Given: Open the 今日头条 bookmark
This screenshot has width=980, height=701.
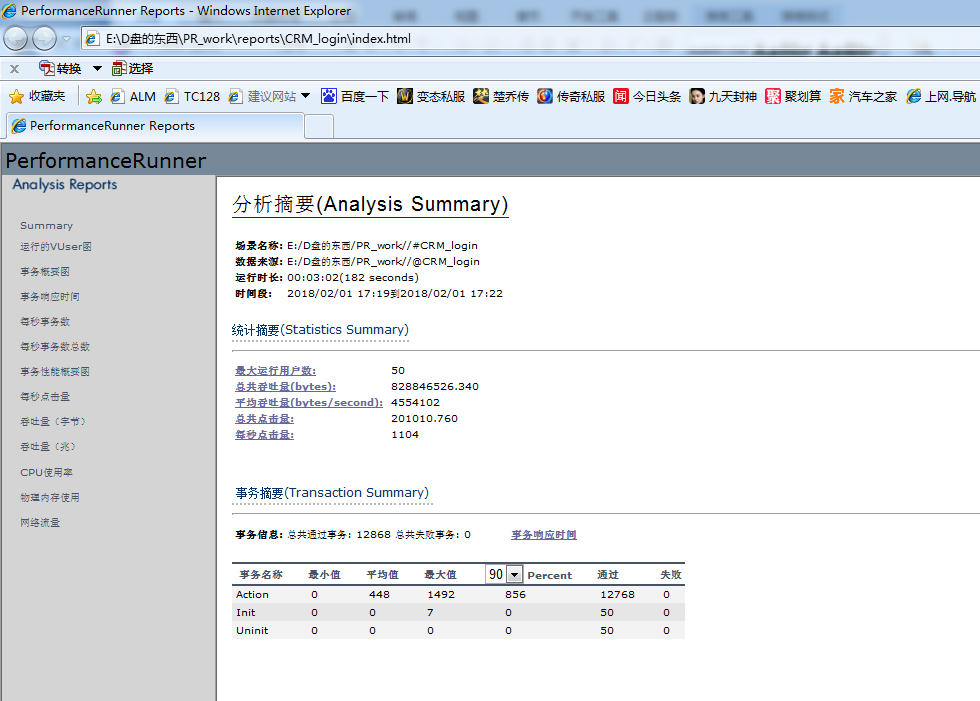Looking at the screenshot, I should [x=621, y=97].
